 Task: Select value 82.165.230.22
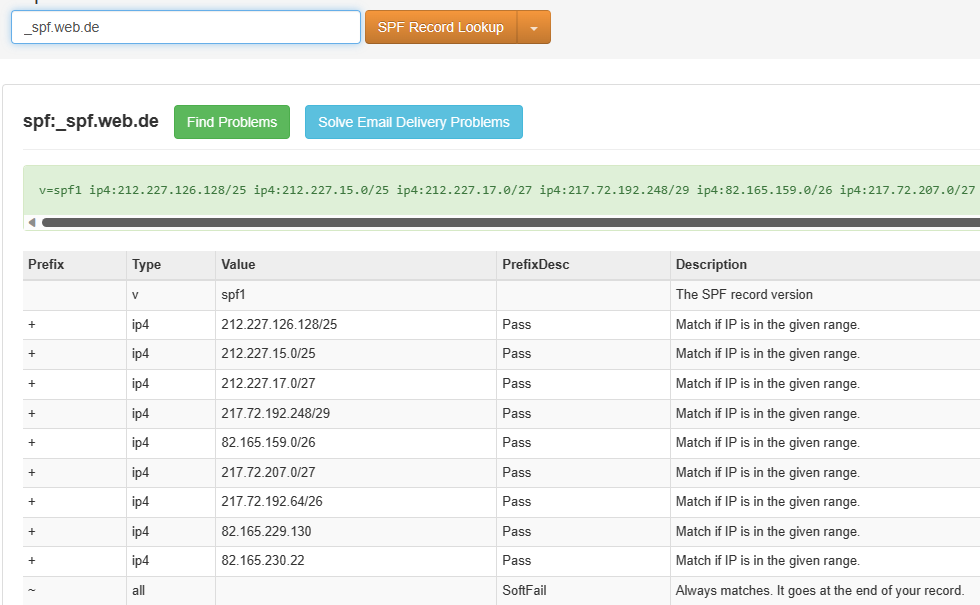click(262, 561)
